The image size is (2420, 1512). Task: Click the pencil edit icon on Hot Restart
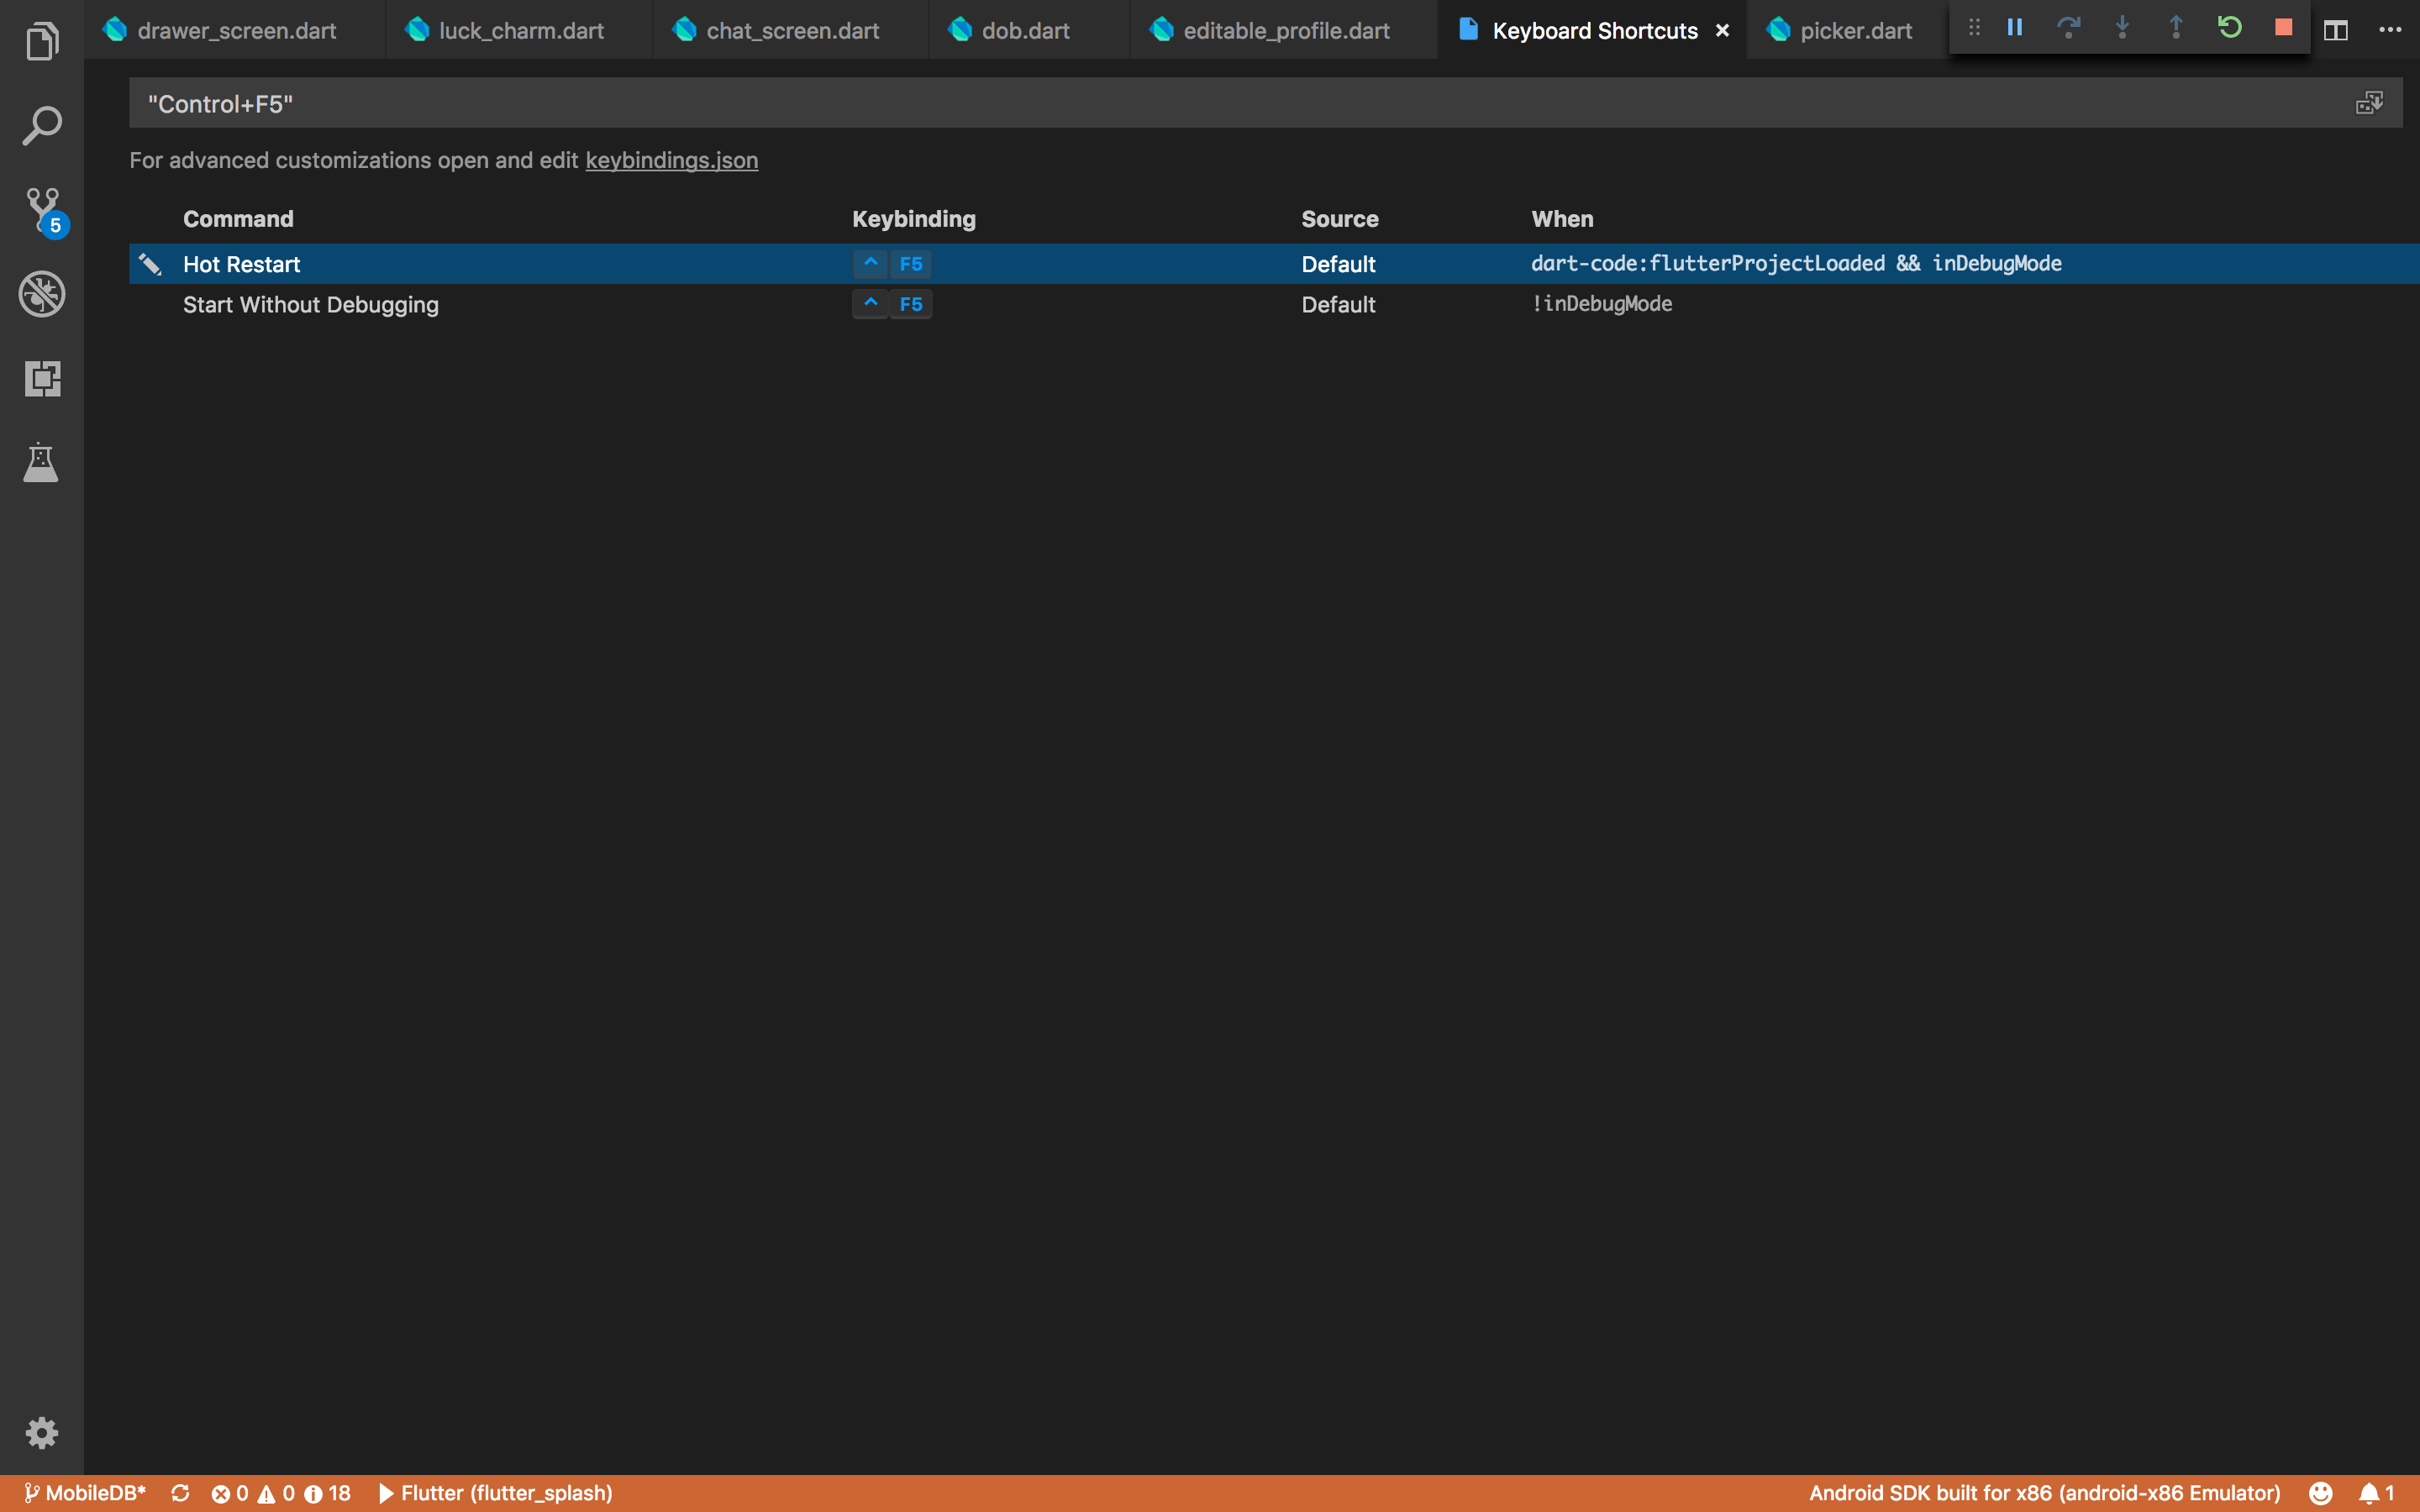click(150, 264)
